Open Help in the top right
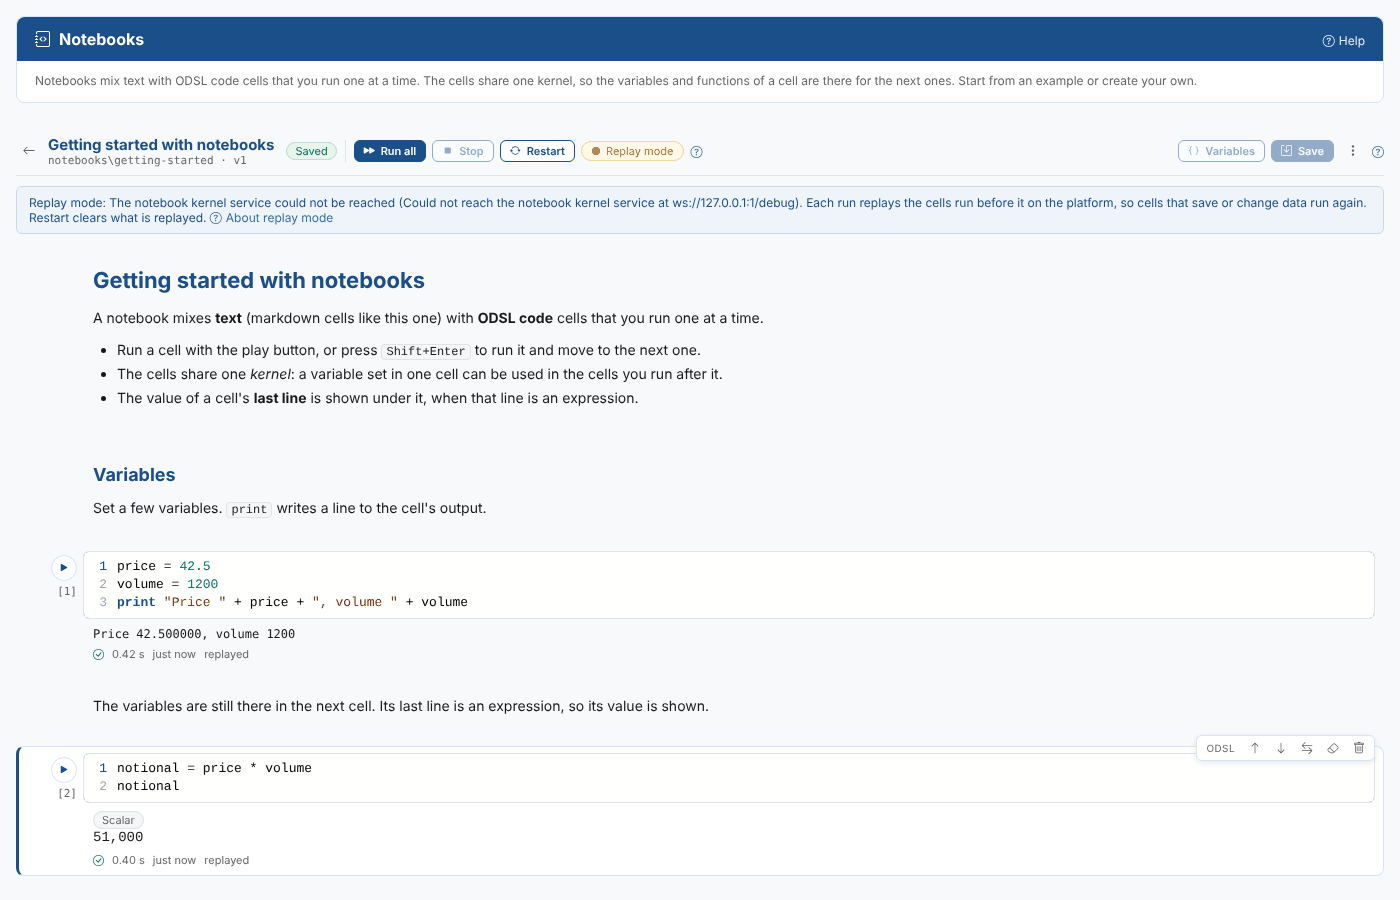The height and width of the screenshot is (900, 1400). tap(1343, 41)
